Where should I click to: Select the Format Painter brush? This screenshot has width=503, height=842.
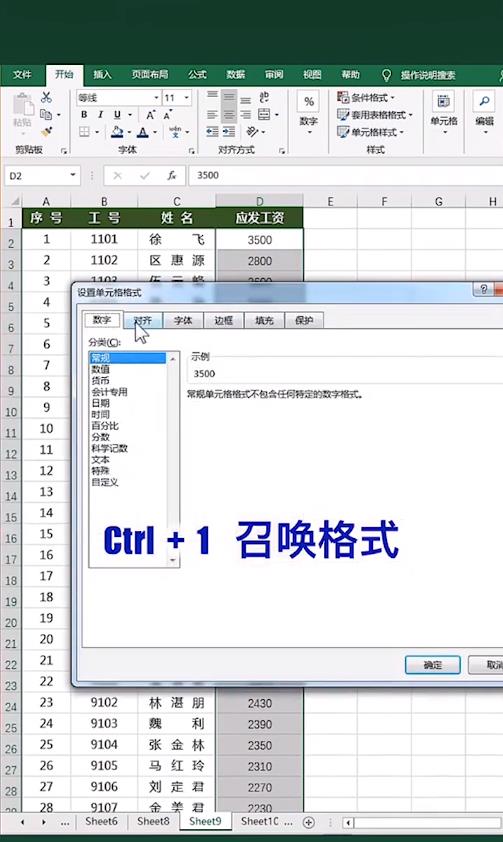pos(47,131)
